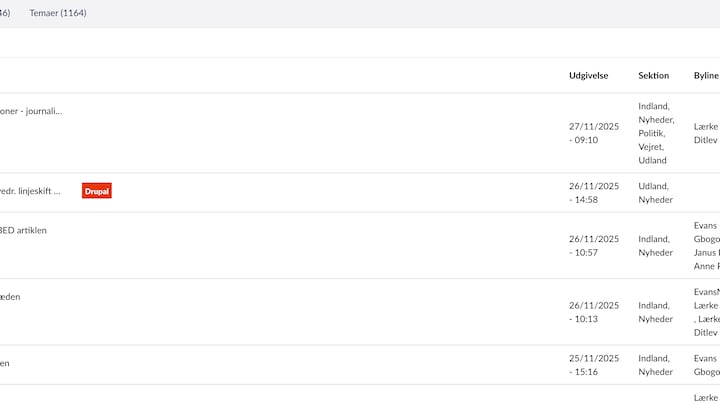Open the article title ending in 'æden'
This screenshot has width=720, height=405.
10,297
